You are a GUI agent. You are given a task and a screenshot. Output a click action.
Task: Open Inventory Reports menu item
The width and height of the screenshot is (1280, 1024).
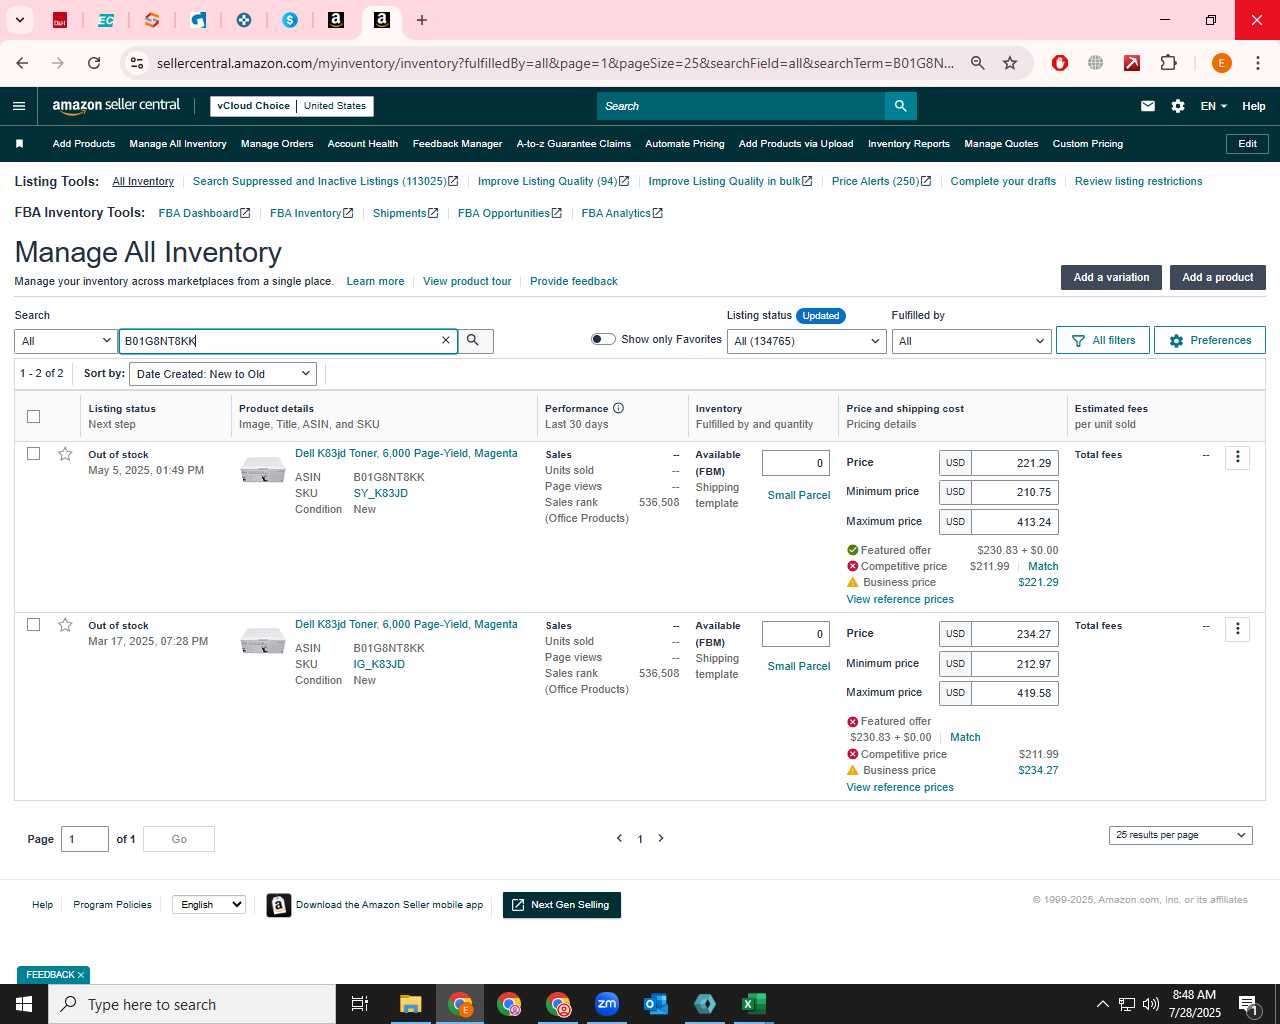909,144
